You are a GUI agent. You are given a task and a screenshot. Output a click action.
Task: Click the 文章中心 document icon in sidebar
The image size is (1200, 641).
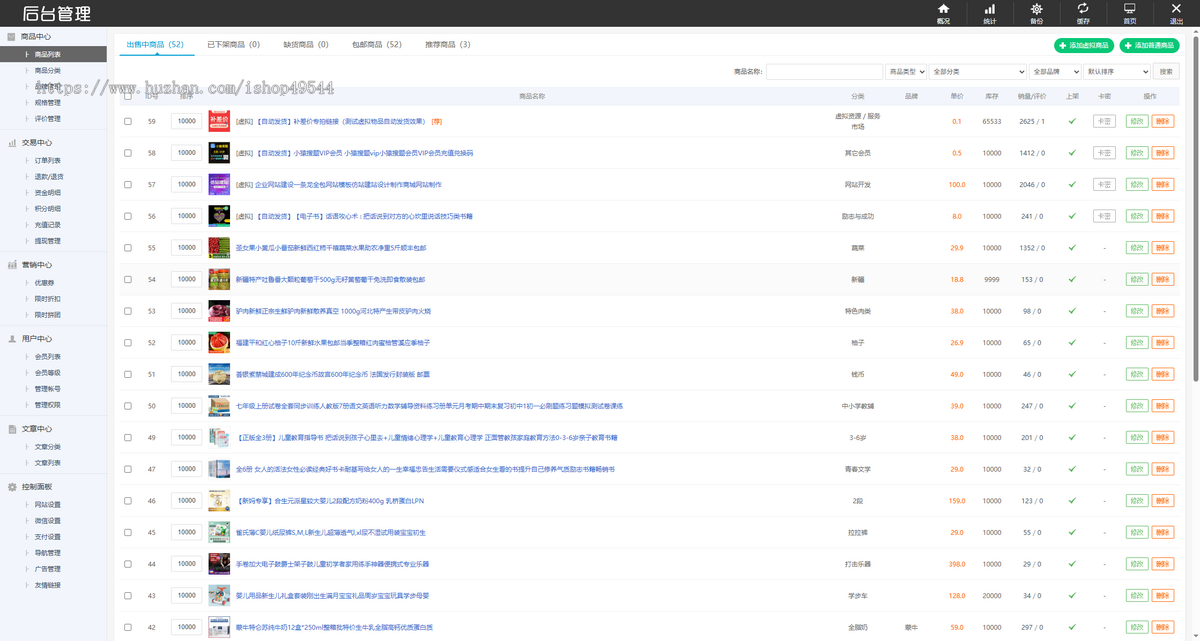(x=12, y=429)
